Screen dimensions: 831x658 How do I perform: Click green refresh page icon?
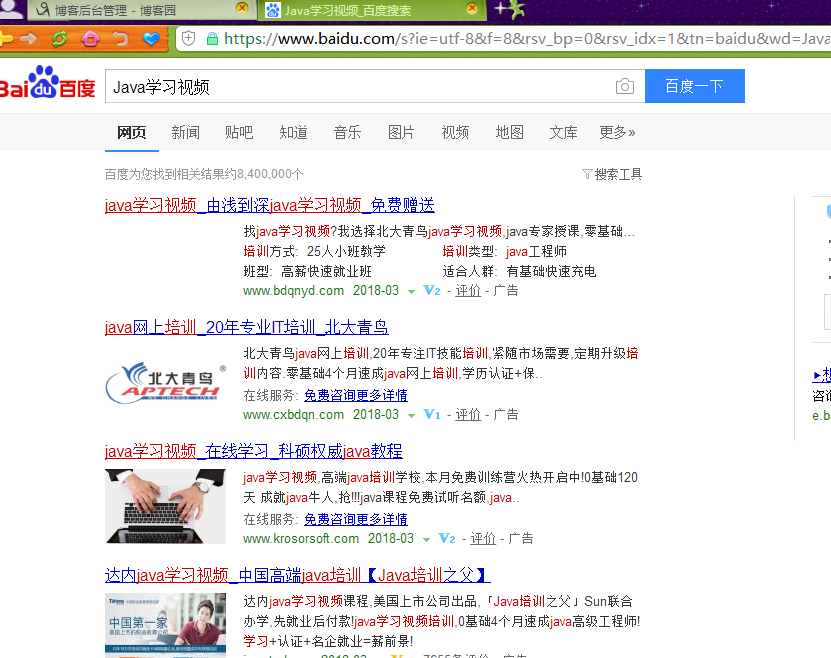[59, 39]
